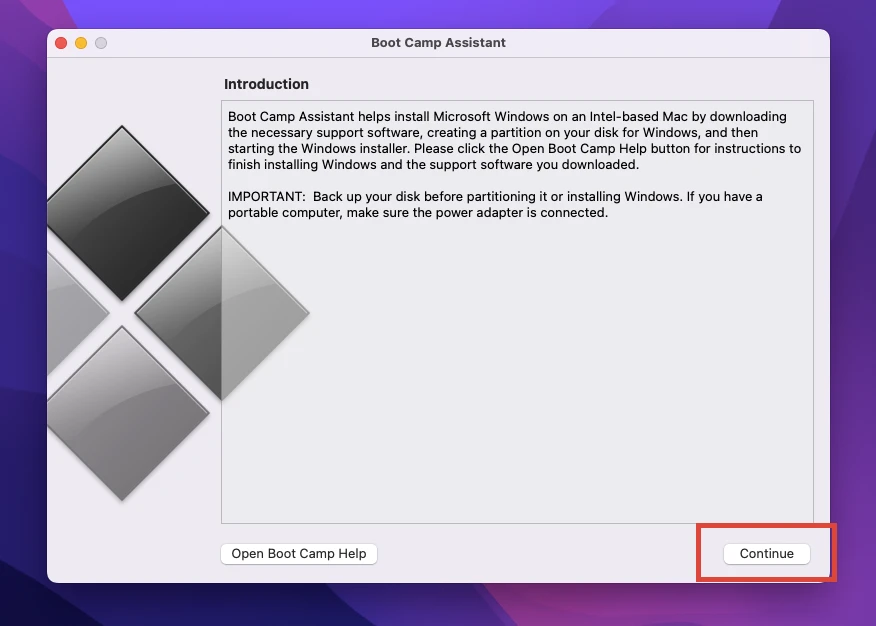
Task: Click the yellow minimize button
Action: tap(80, 43)
